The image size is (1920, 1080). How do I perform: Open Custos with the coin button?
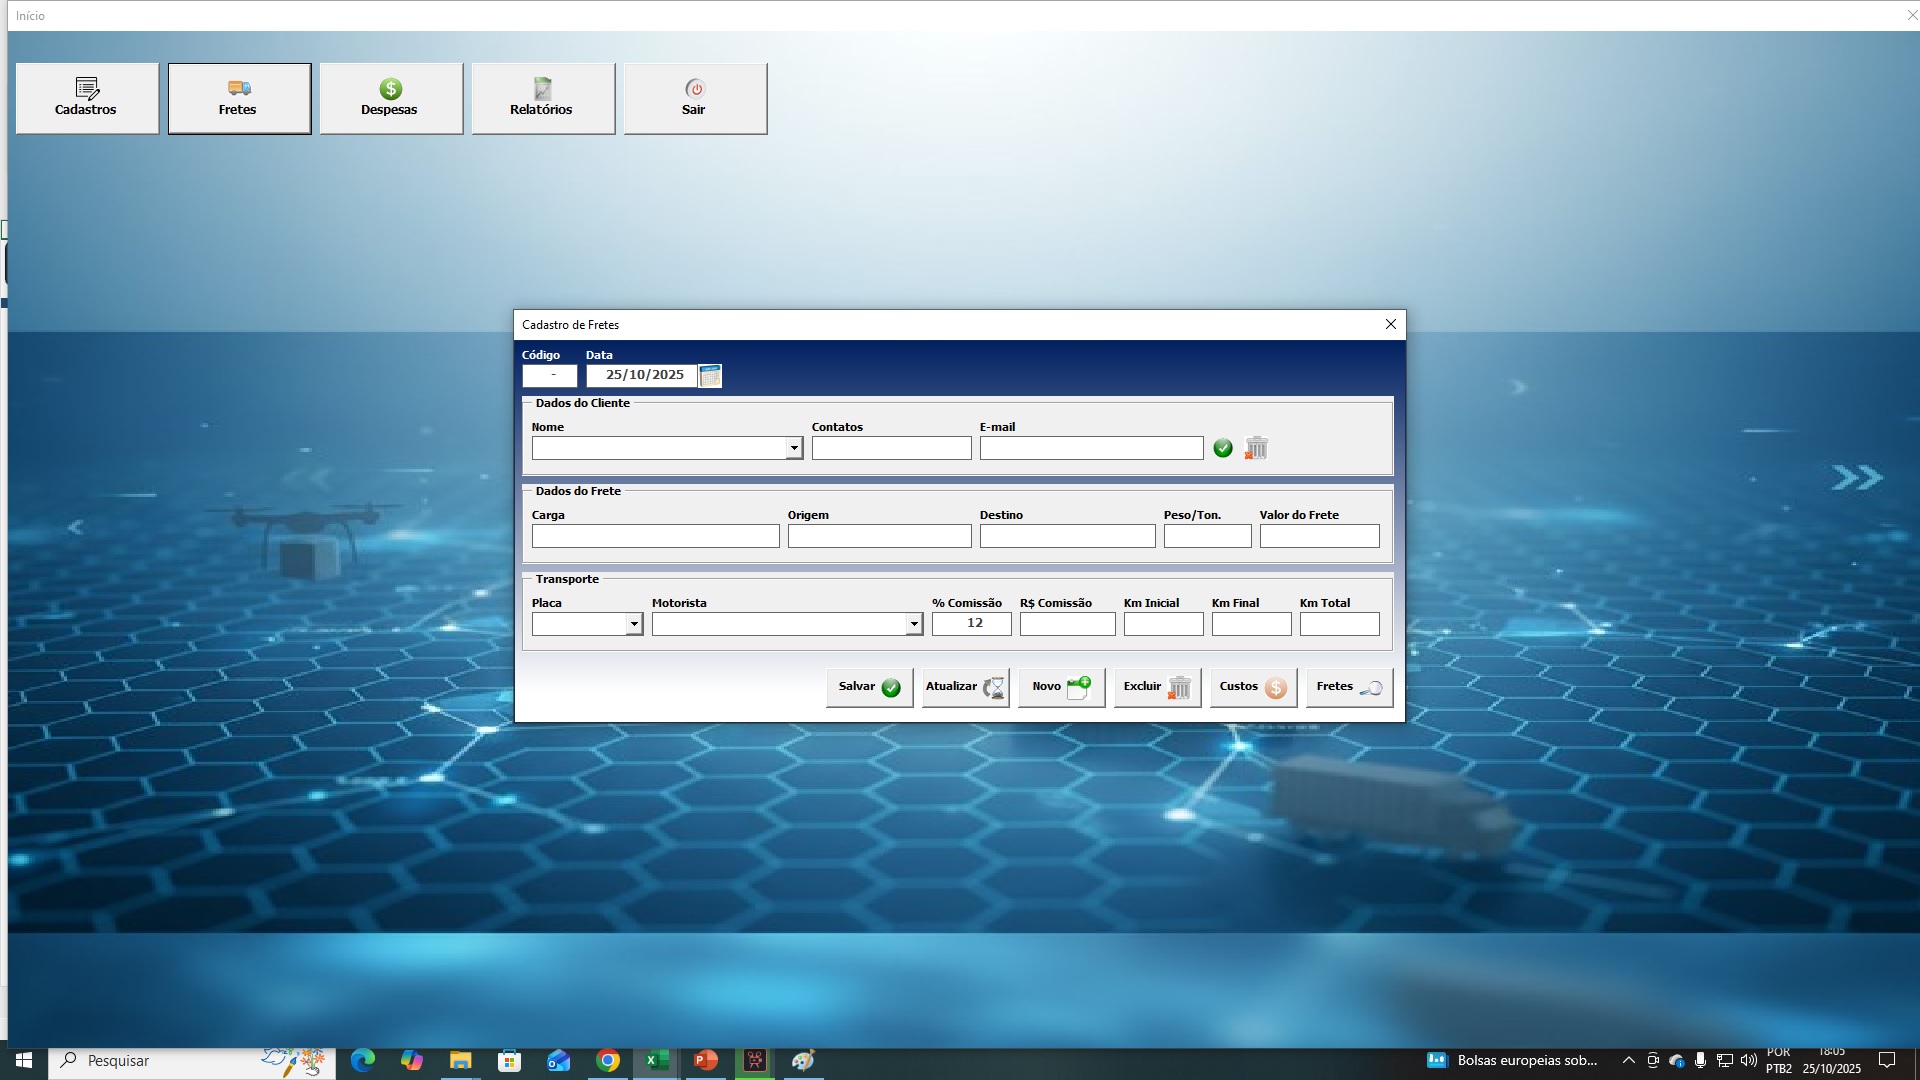1253,687
